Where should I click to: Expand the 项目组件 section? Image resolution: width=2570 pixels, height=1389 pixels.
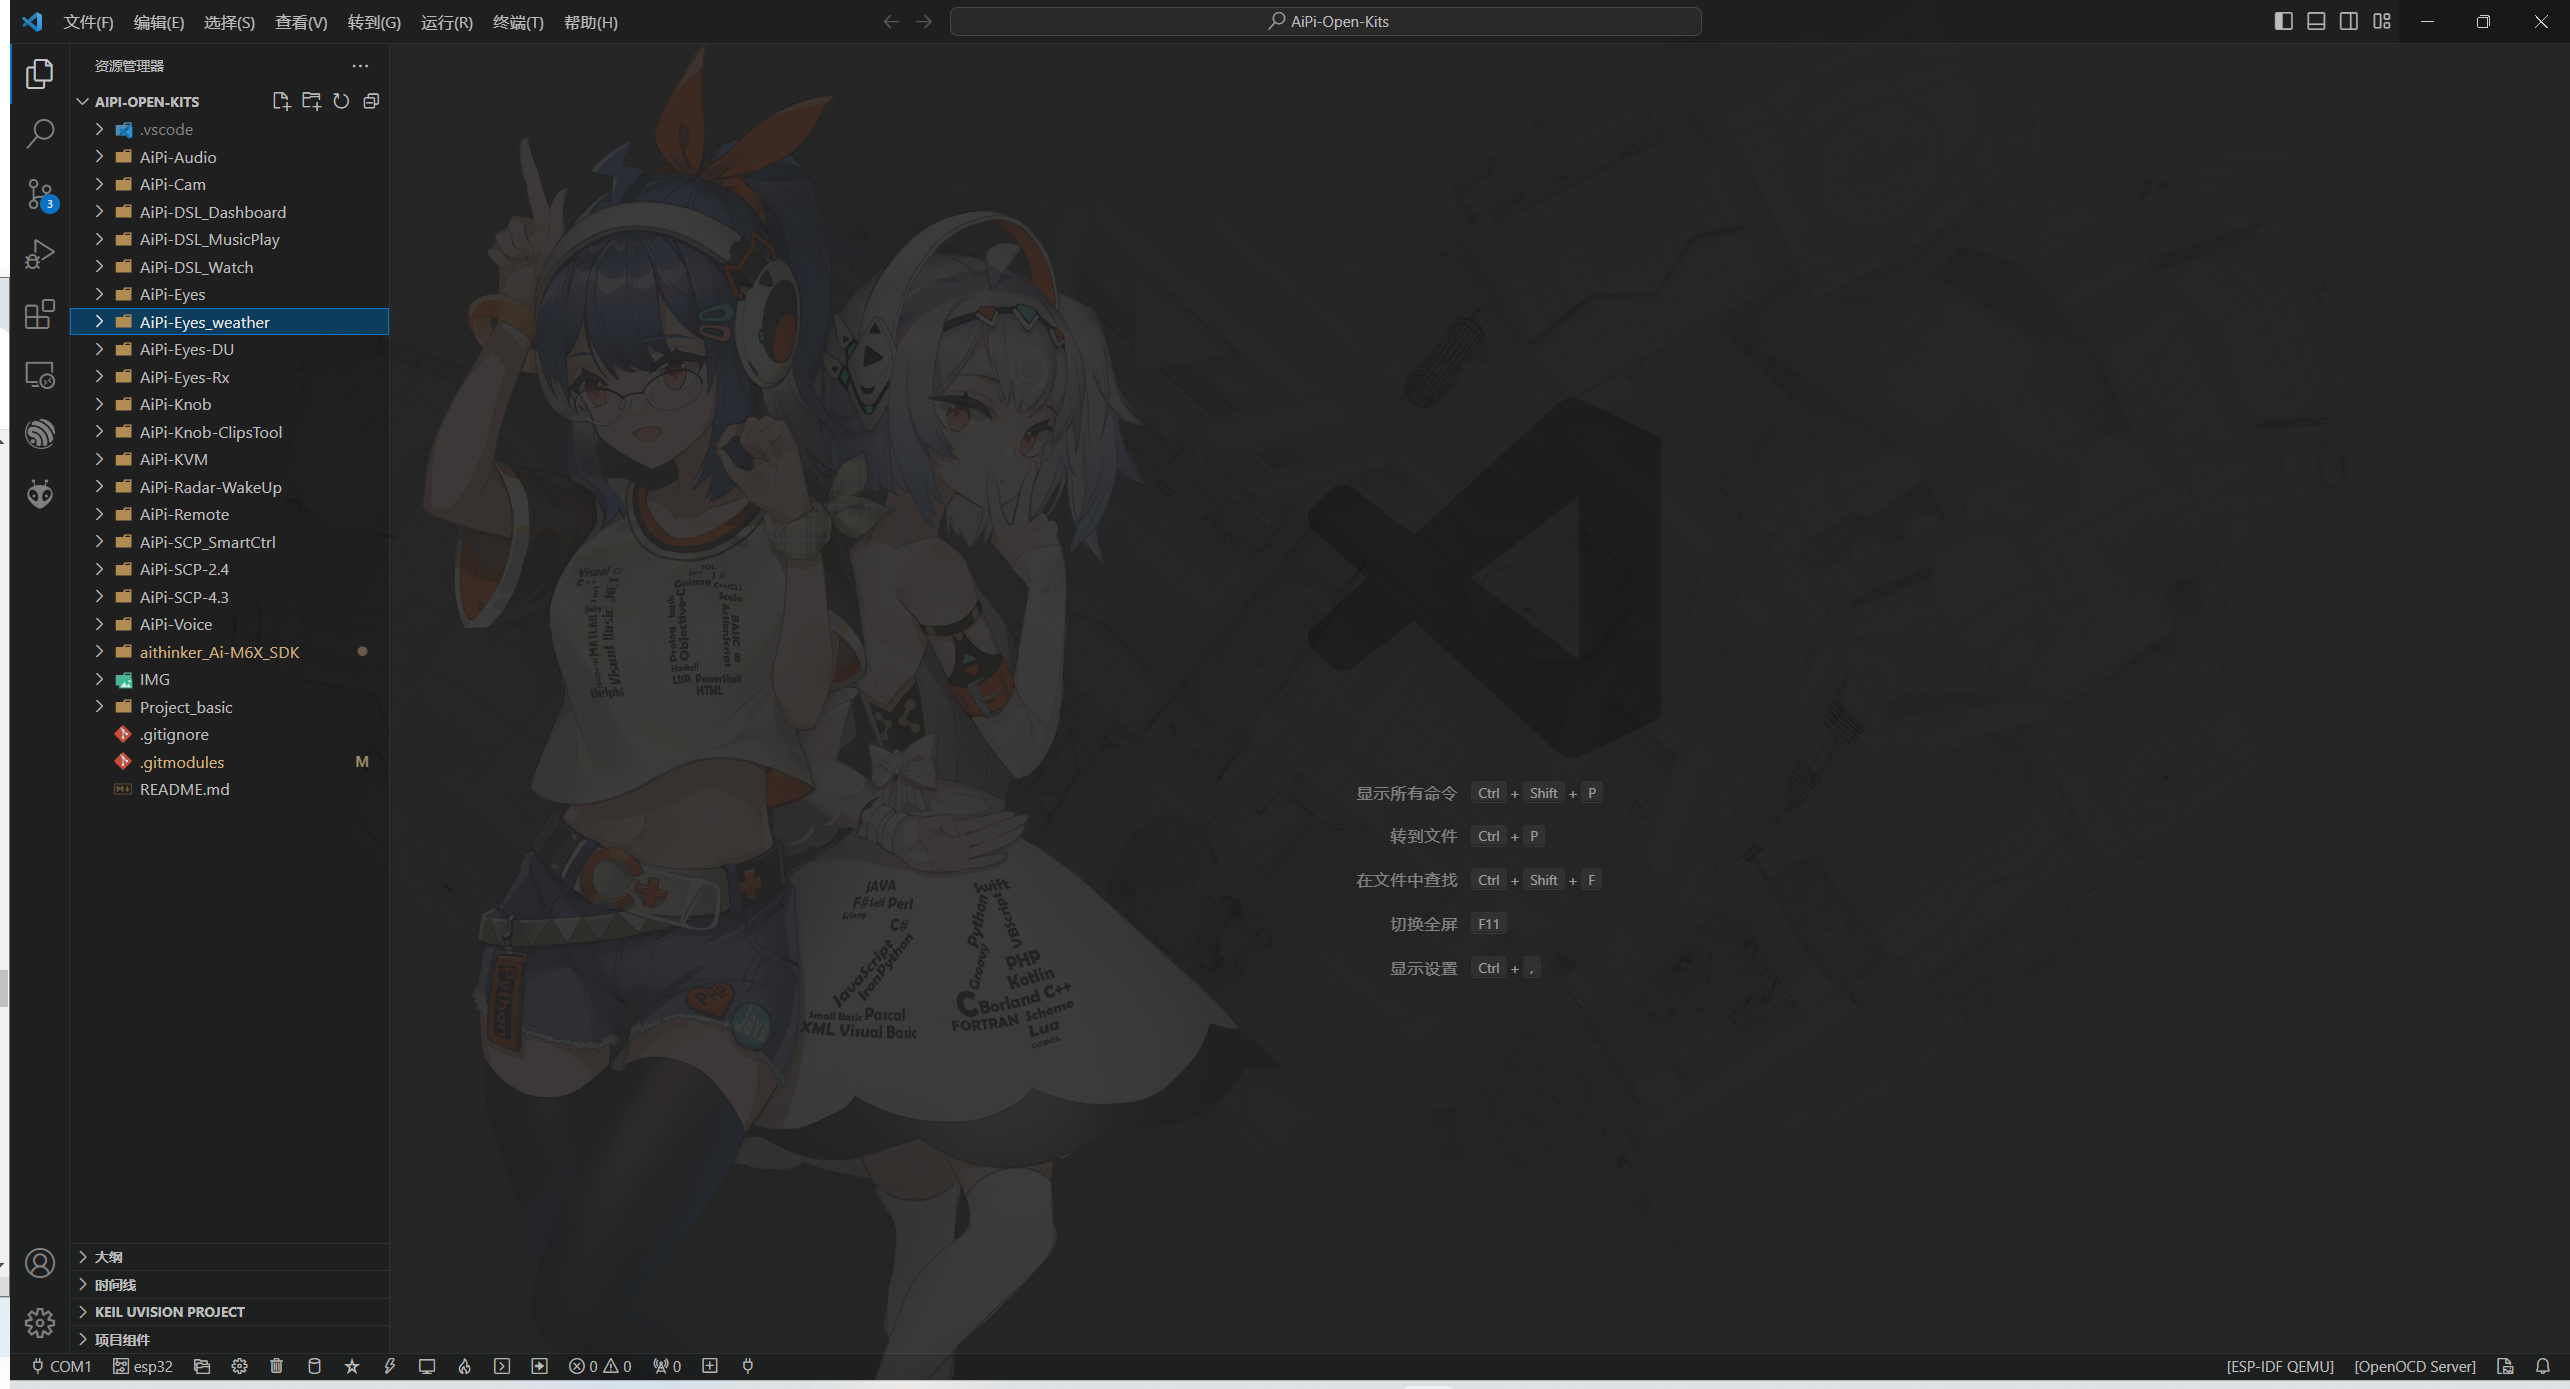click(x=229, y=1340)
